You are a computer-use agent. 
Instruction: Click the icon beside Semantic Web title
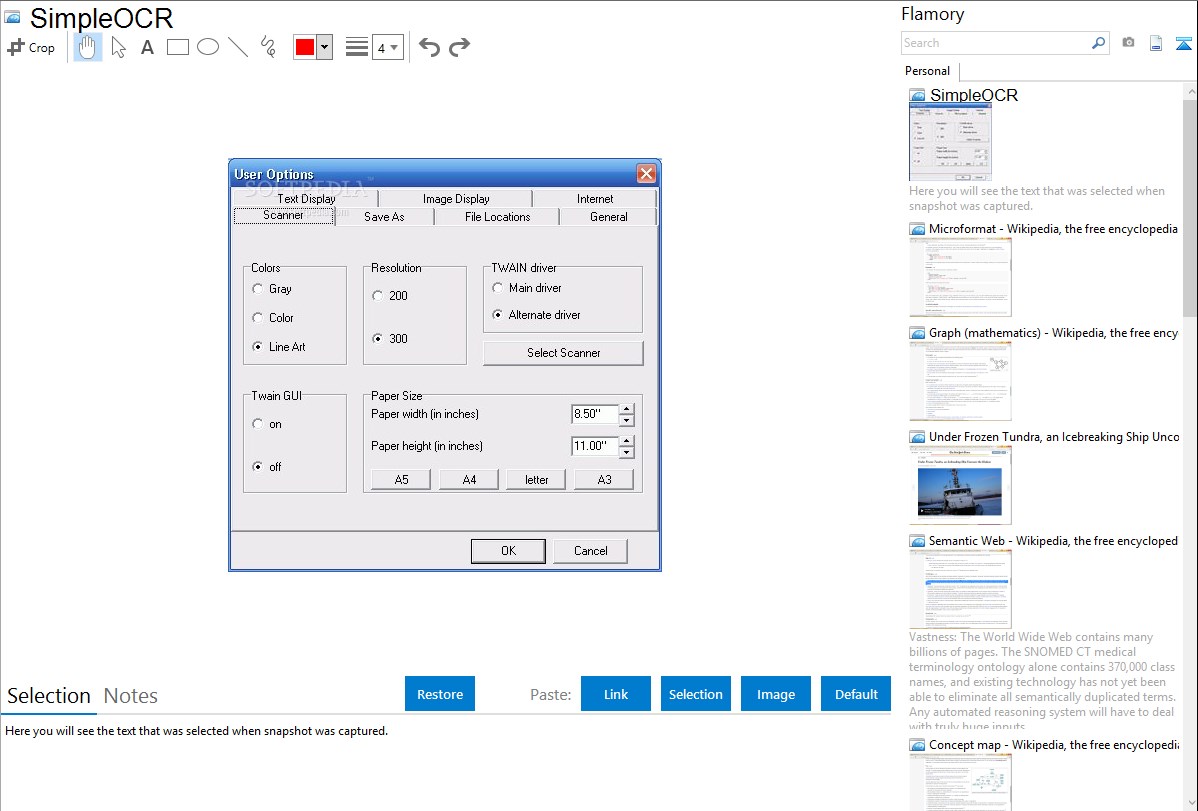coord(917,540)
